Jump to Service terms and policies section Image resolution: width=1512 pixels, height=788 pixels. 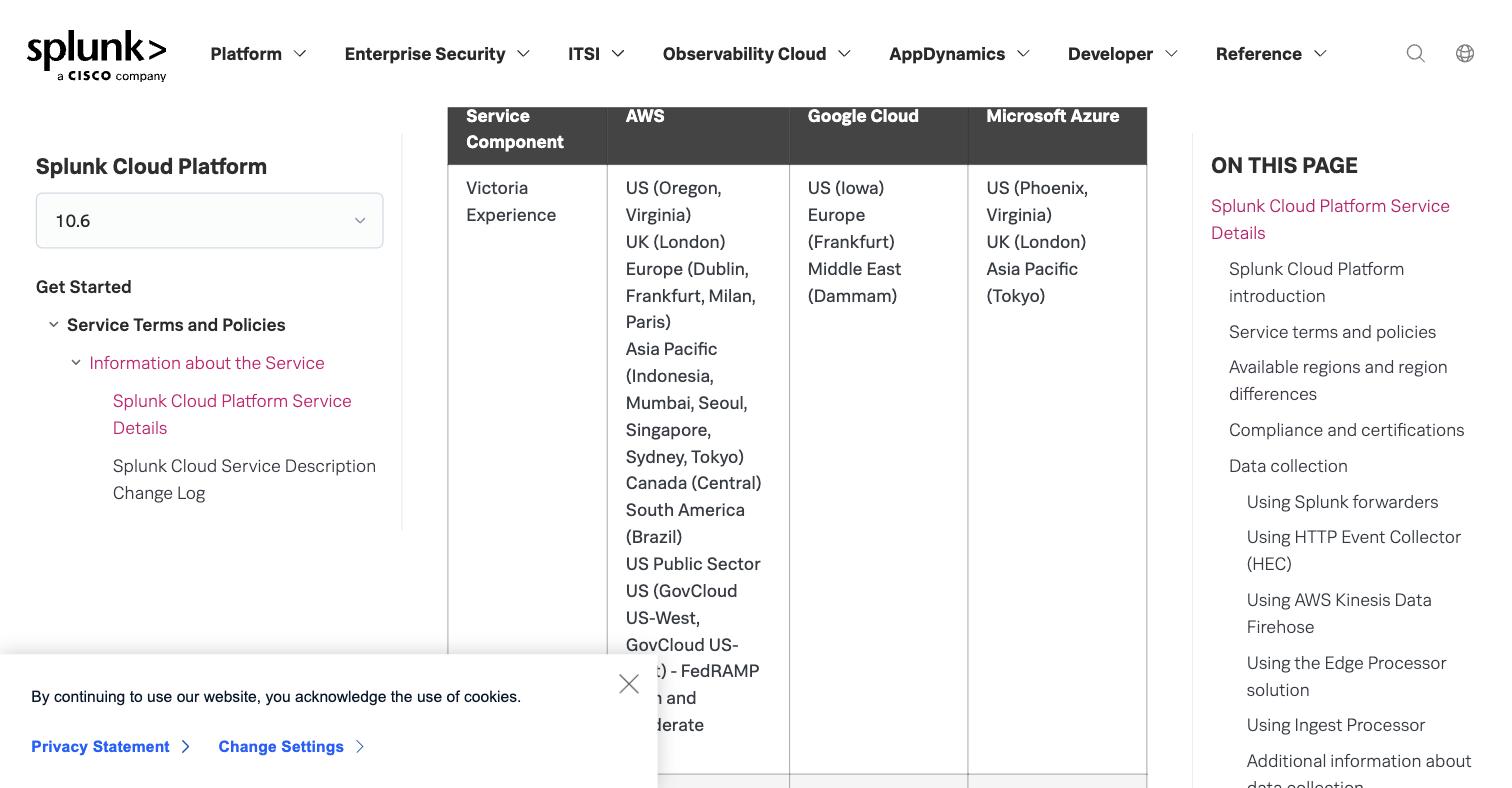click(1332, 331)
